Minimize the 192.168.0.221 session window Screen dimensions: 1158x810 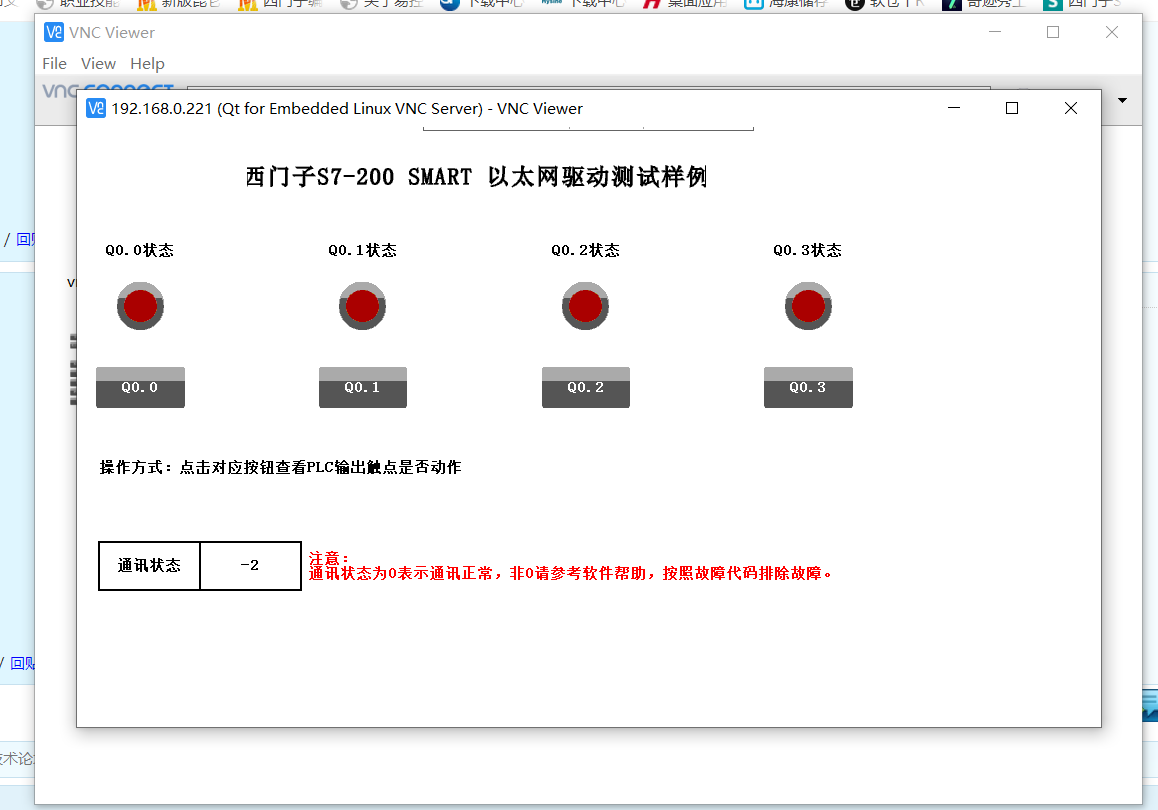pyautogui.click(x=954, y=108)
